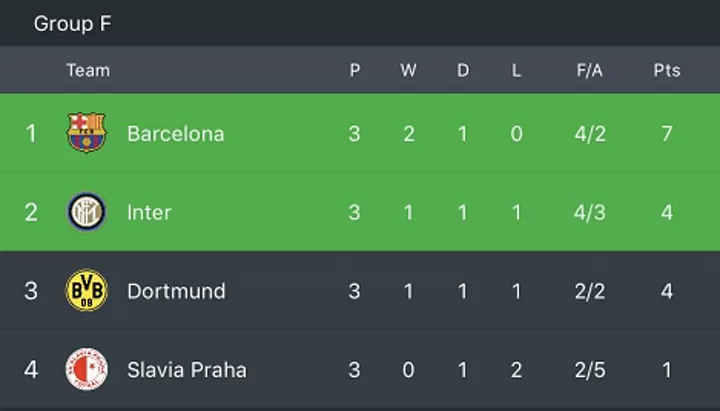Viewport: 720px width, 411px height.
Task: Open the Inter team name link
Action: tap(149, 213)
